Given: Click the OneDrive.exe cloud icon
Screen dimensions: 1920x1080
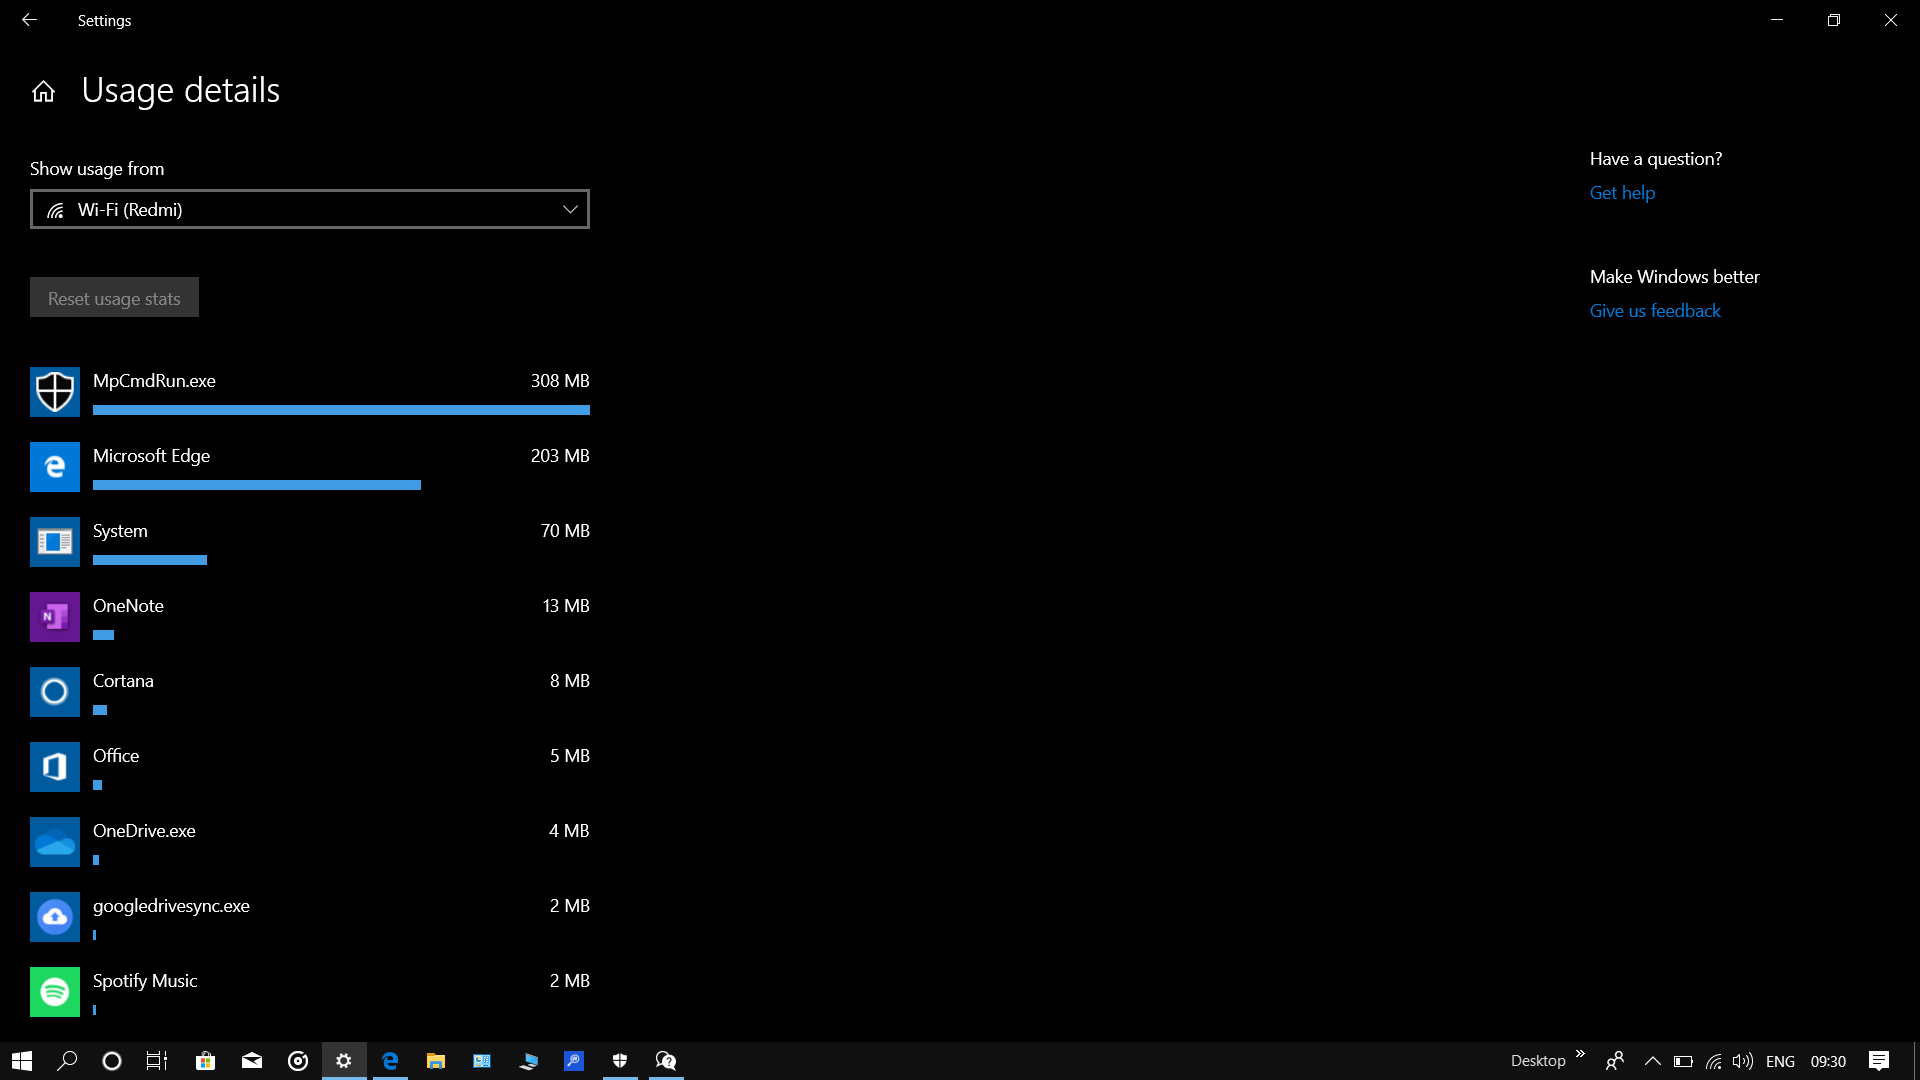Looking at the screenshot, I should 55,842.
